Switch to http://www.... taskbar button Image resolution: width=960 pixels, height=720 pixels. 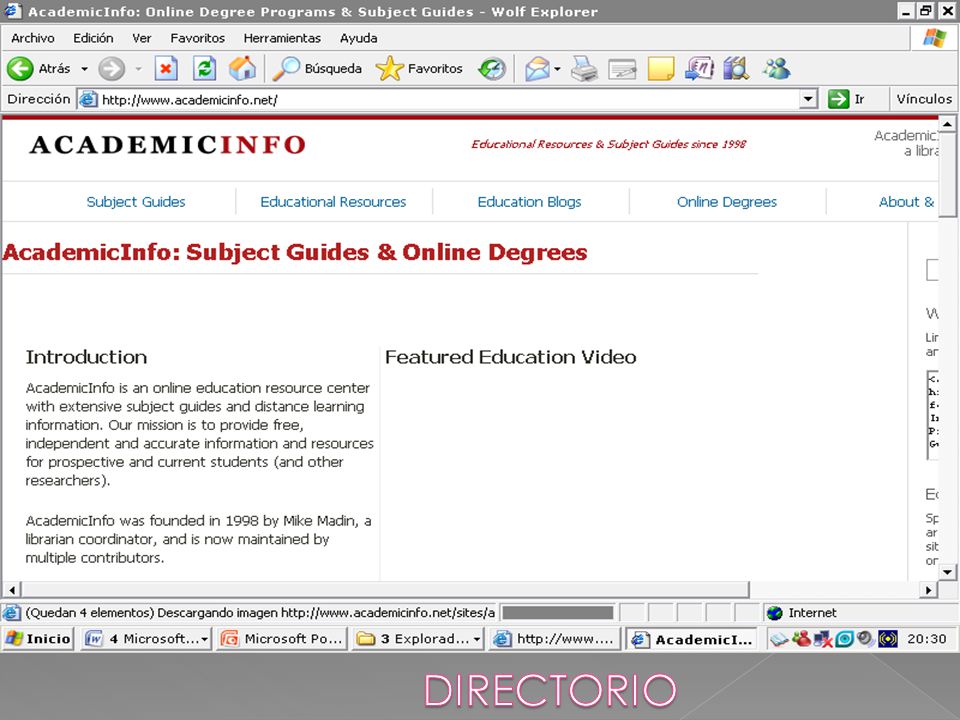click(x=555, y=639)
